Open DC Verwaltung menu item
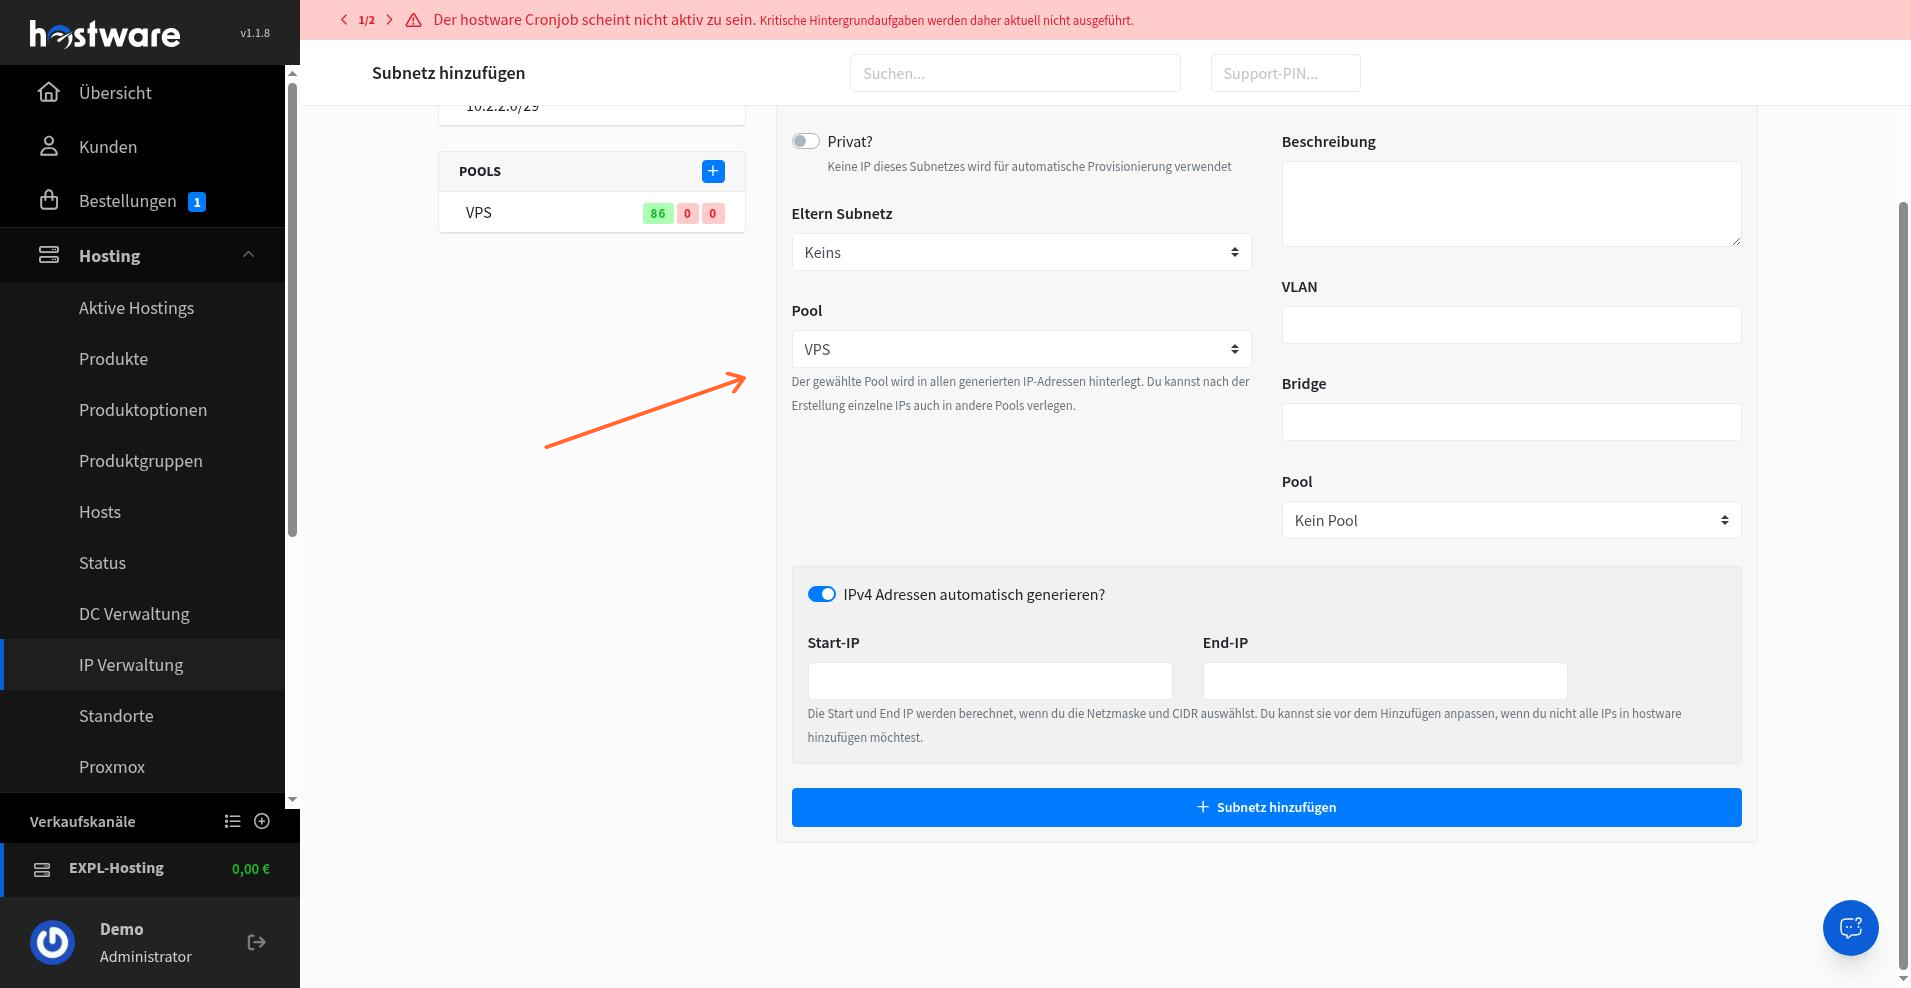Image resolution: width=1911 pixels, height=988 pixels. tap(134, 614)
